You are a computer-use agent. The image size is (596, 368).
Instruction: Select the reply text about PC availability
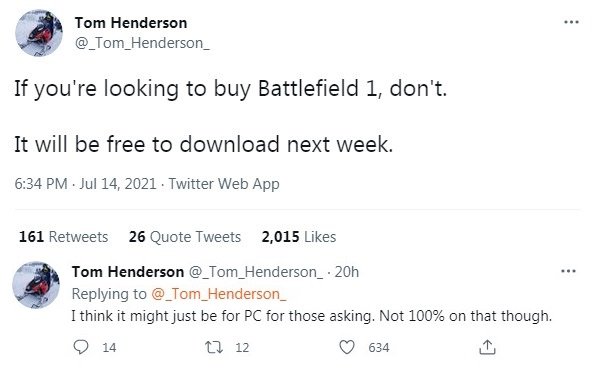[x=312, y=316]
